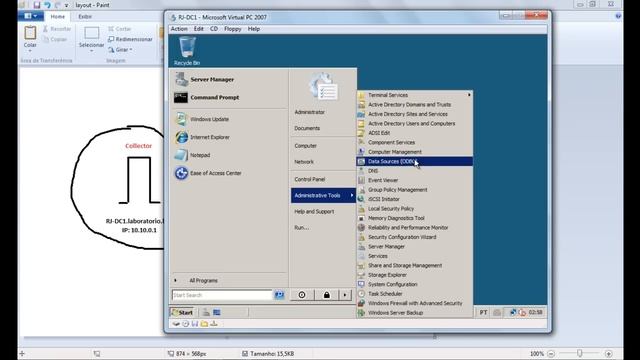Open Active Directory Users and Computers
The width and height of the screenshot is (640, 360).
[x=415, y=123]
